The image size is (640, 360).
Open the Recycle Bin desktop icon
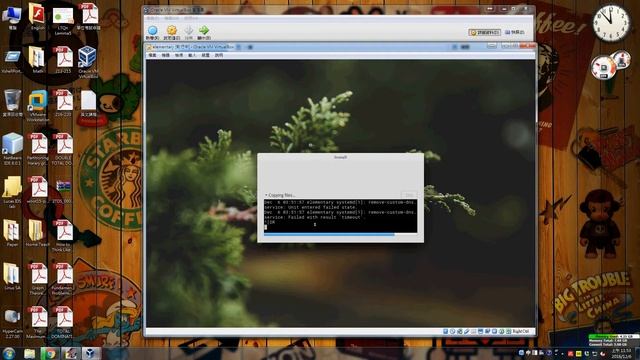click(12, 103)
